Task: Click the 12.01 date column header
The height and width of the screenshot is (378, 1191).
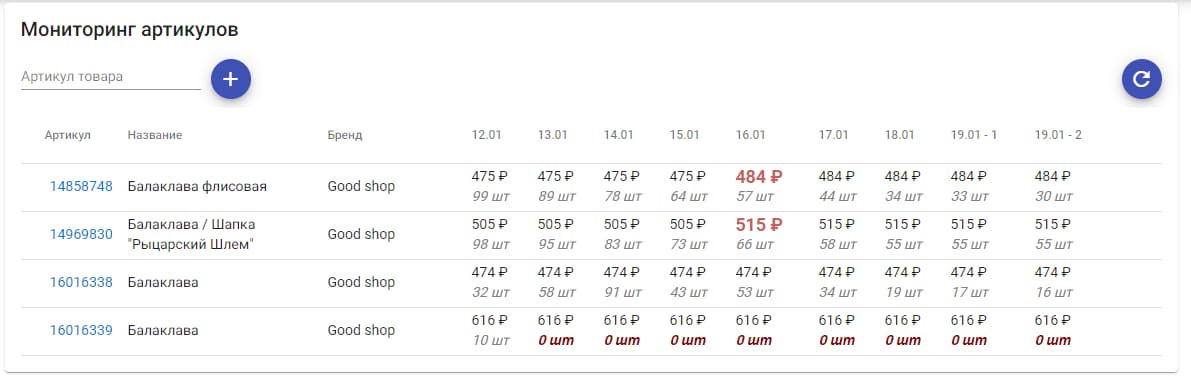Action: coord(487,135)
